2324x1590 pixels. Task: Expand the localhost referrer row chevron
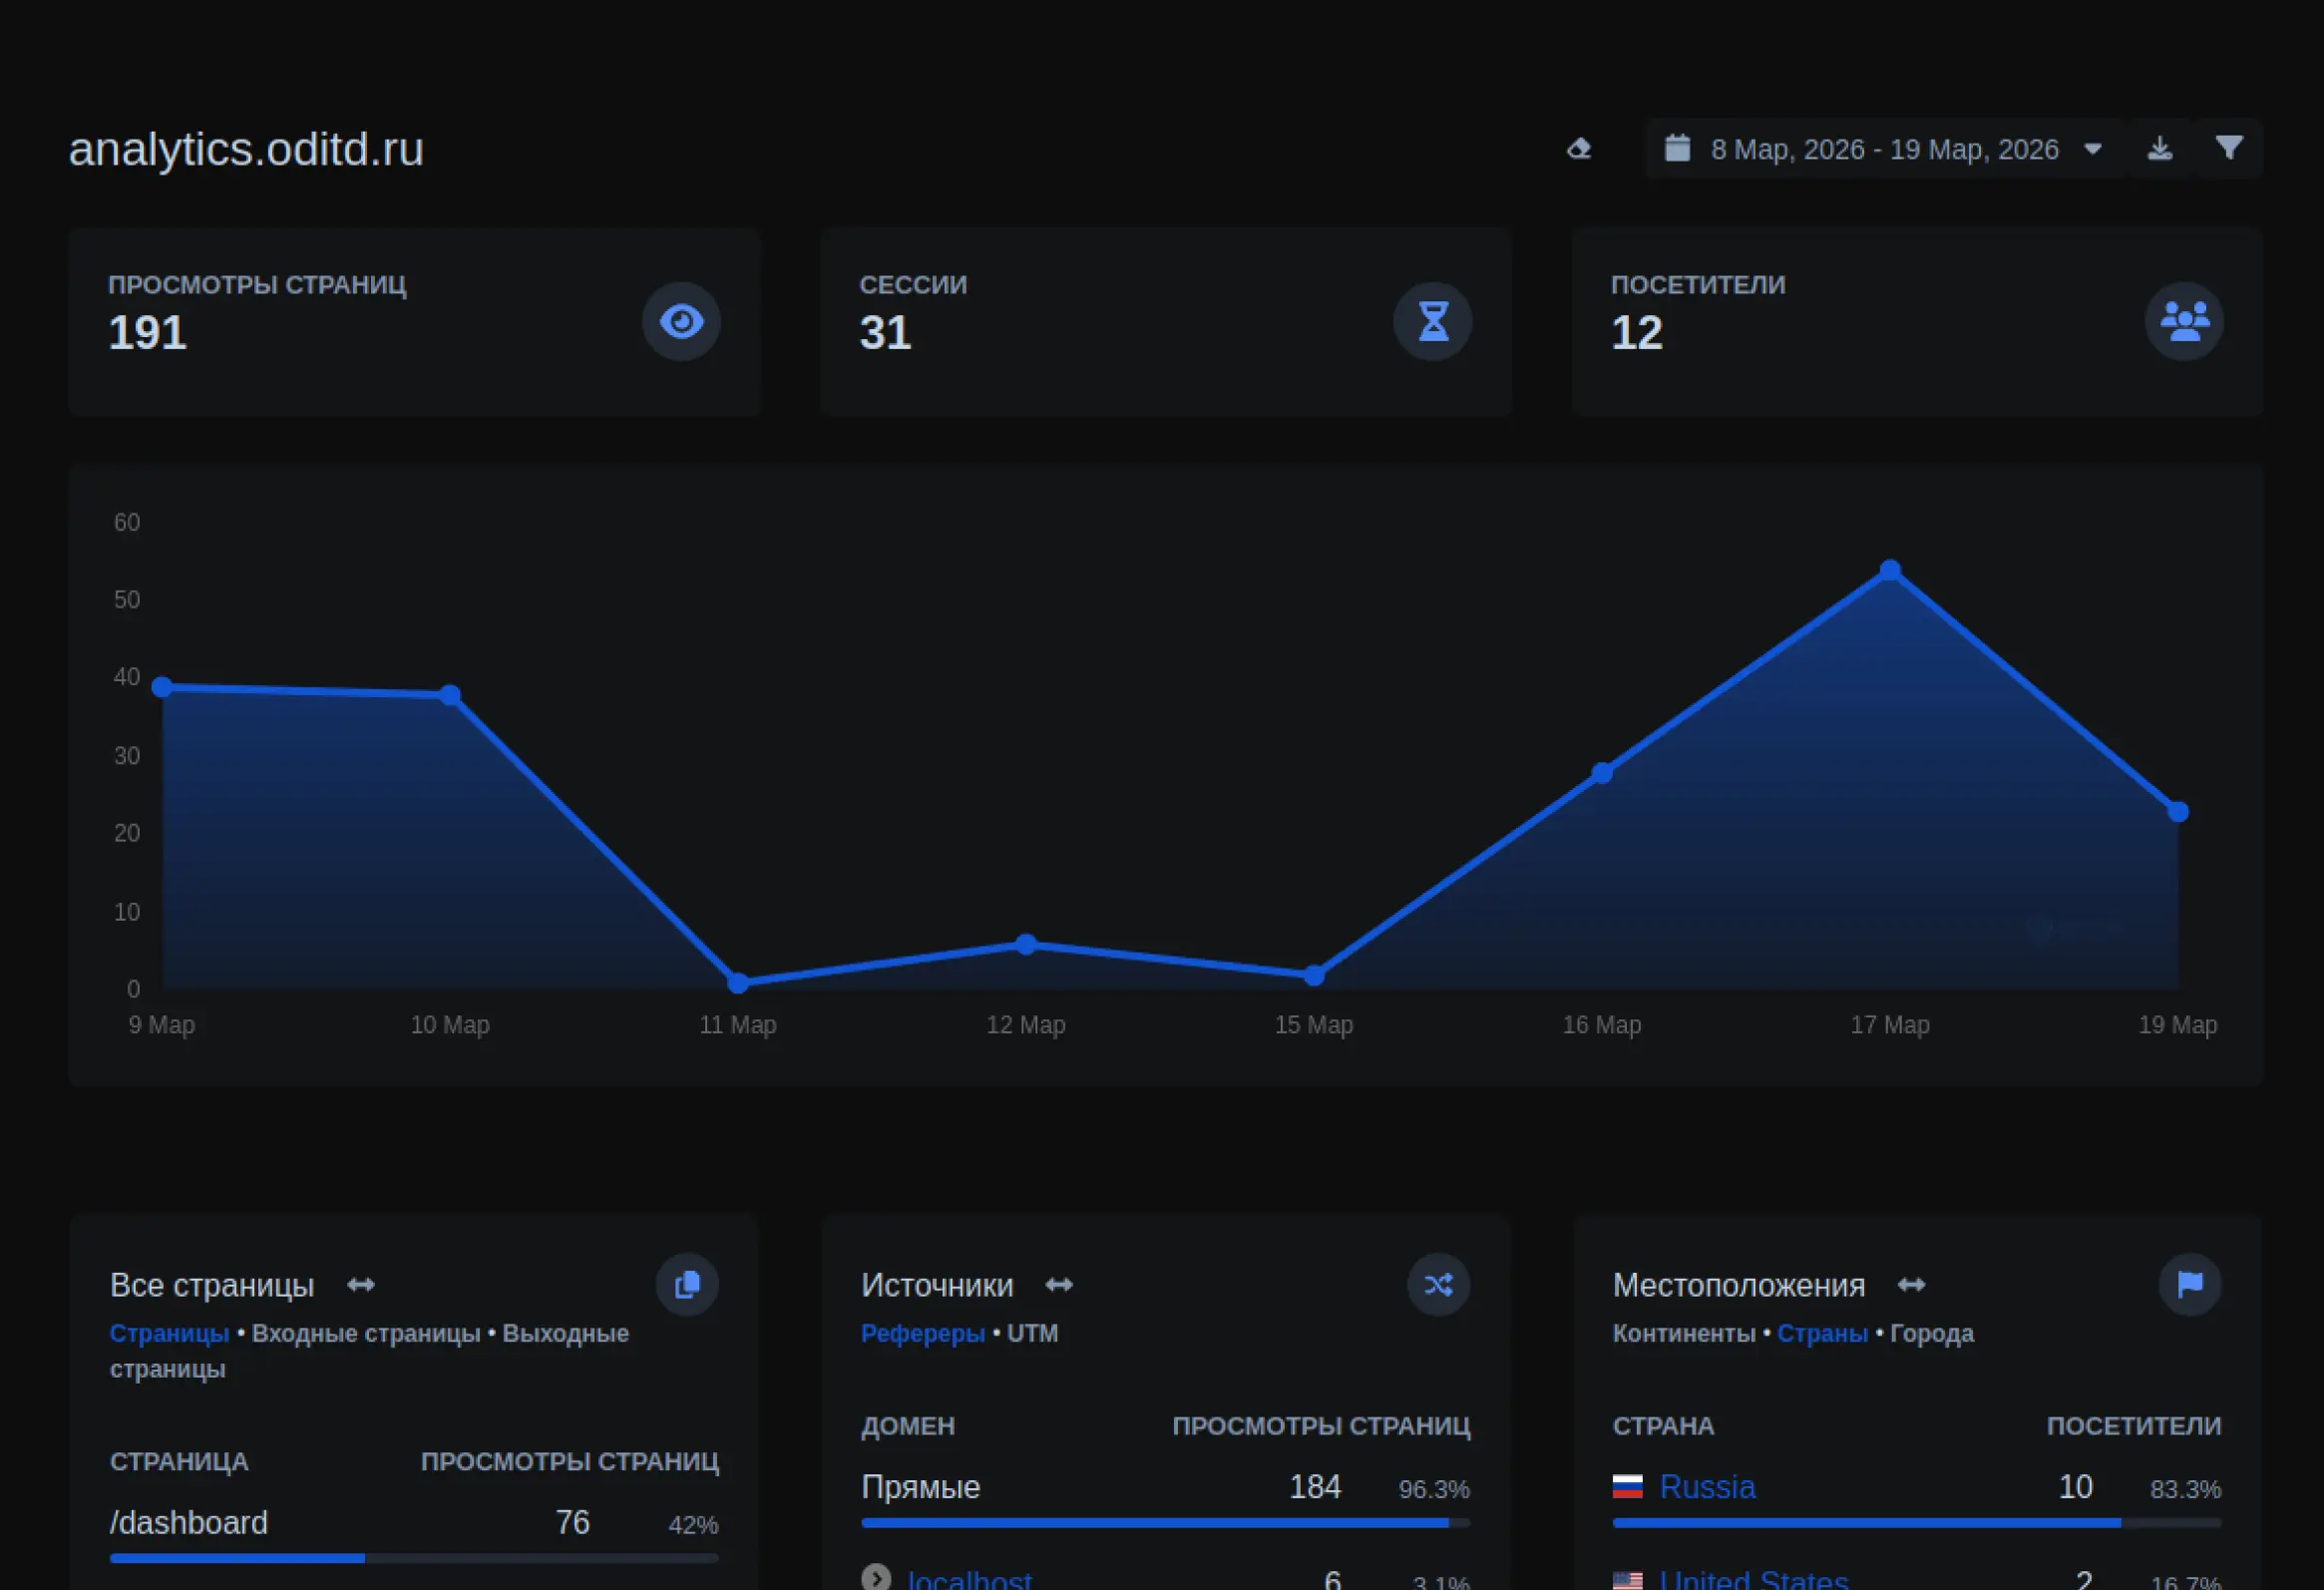click(x=876, y=1577)
